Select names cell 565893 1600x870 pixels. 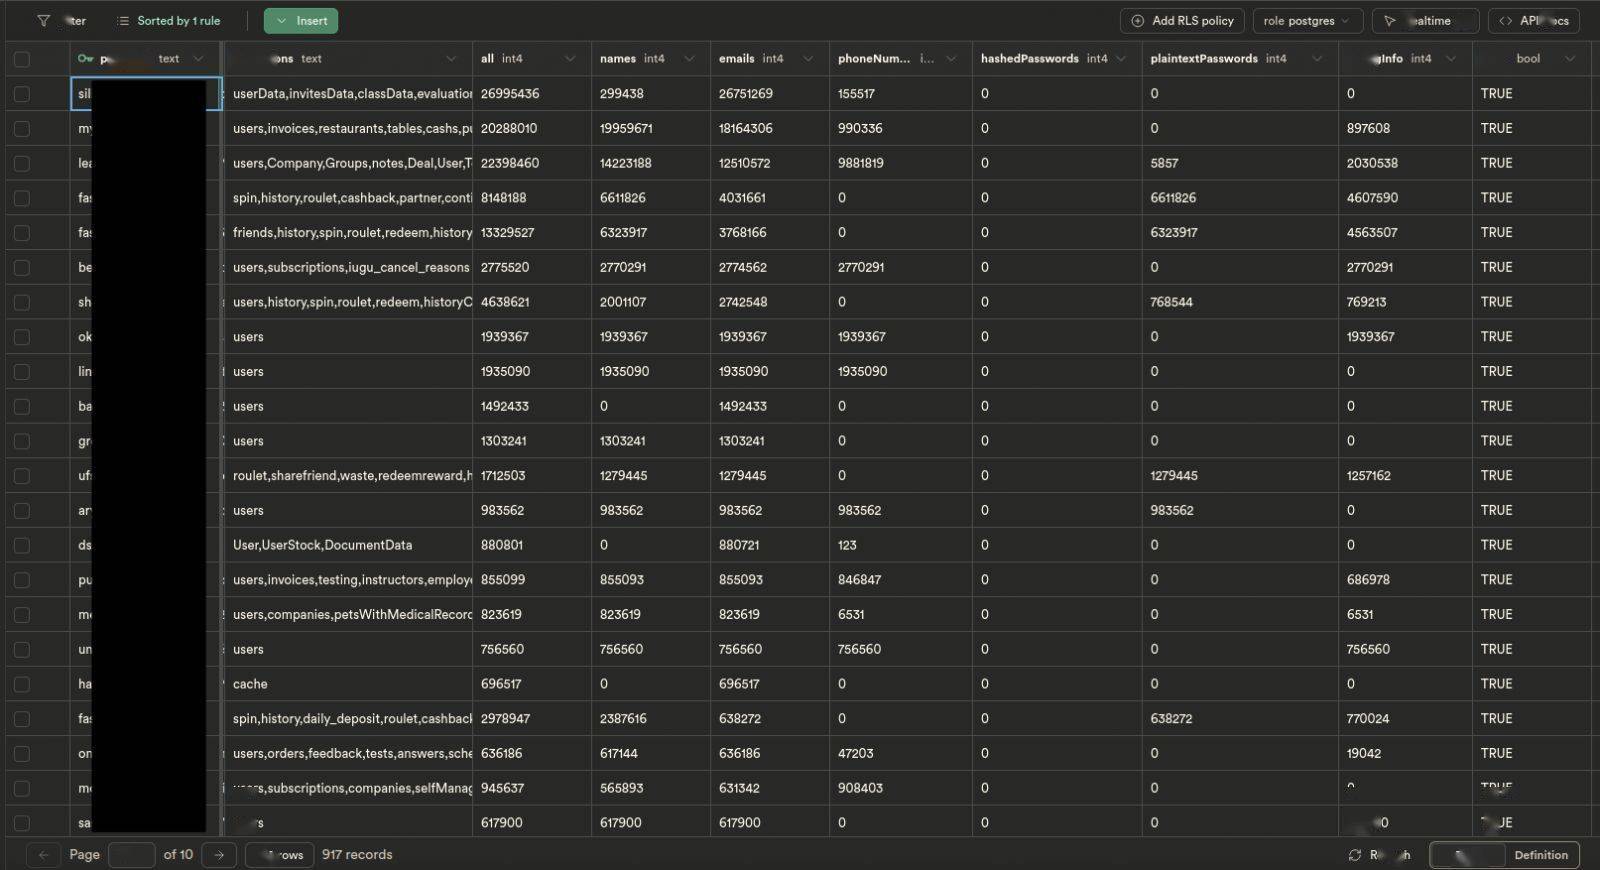tap(651, 788)
